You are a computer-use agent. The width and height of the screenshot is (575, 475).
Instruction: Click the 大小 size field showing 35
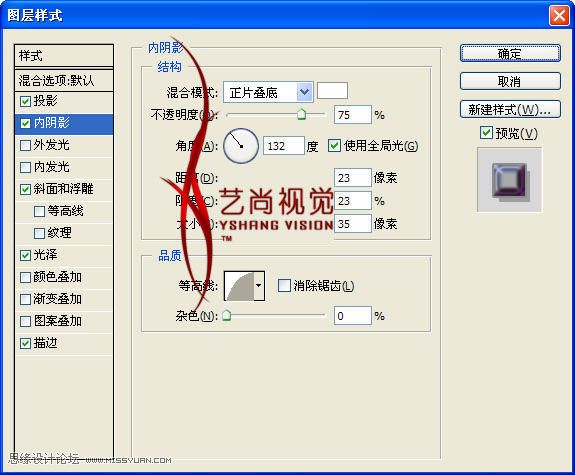(x=353, y=223)
